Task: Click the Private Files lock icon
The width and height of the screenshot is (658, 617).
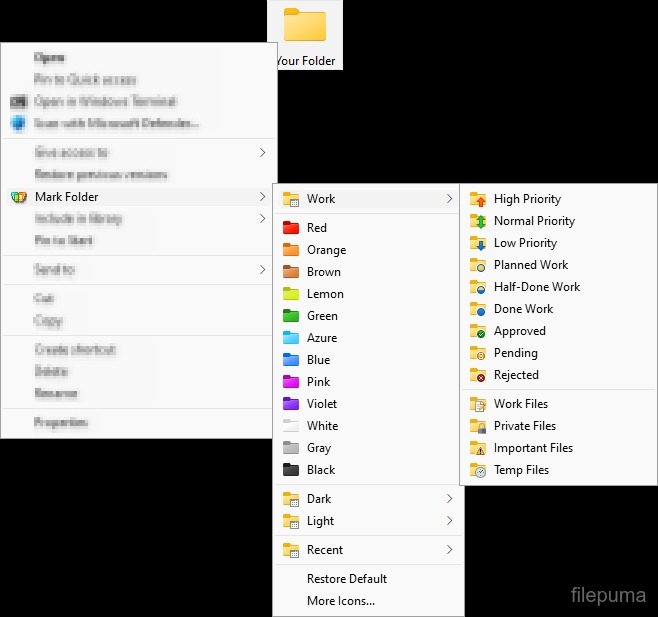Action: point(478,426)
